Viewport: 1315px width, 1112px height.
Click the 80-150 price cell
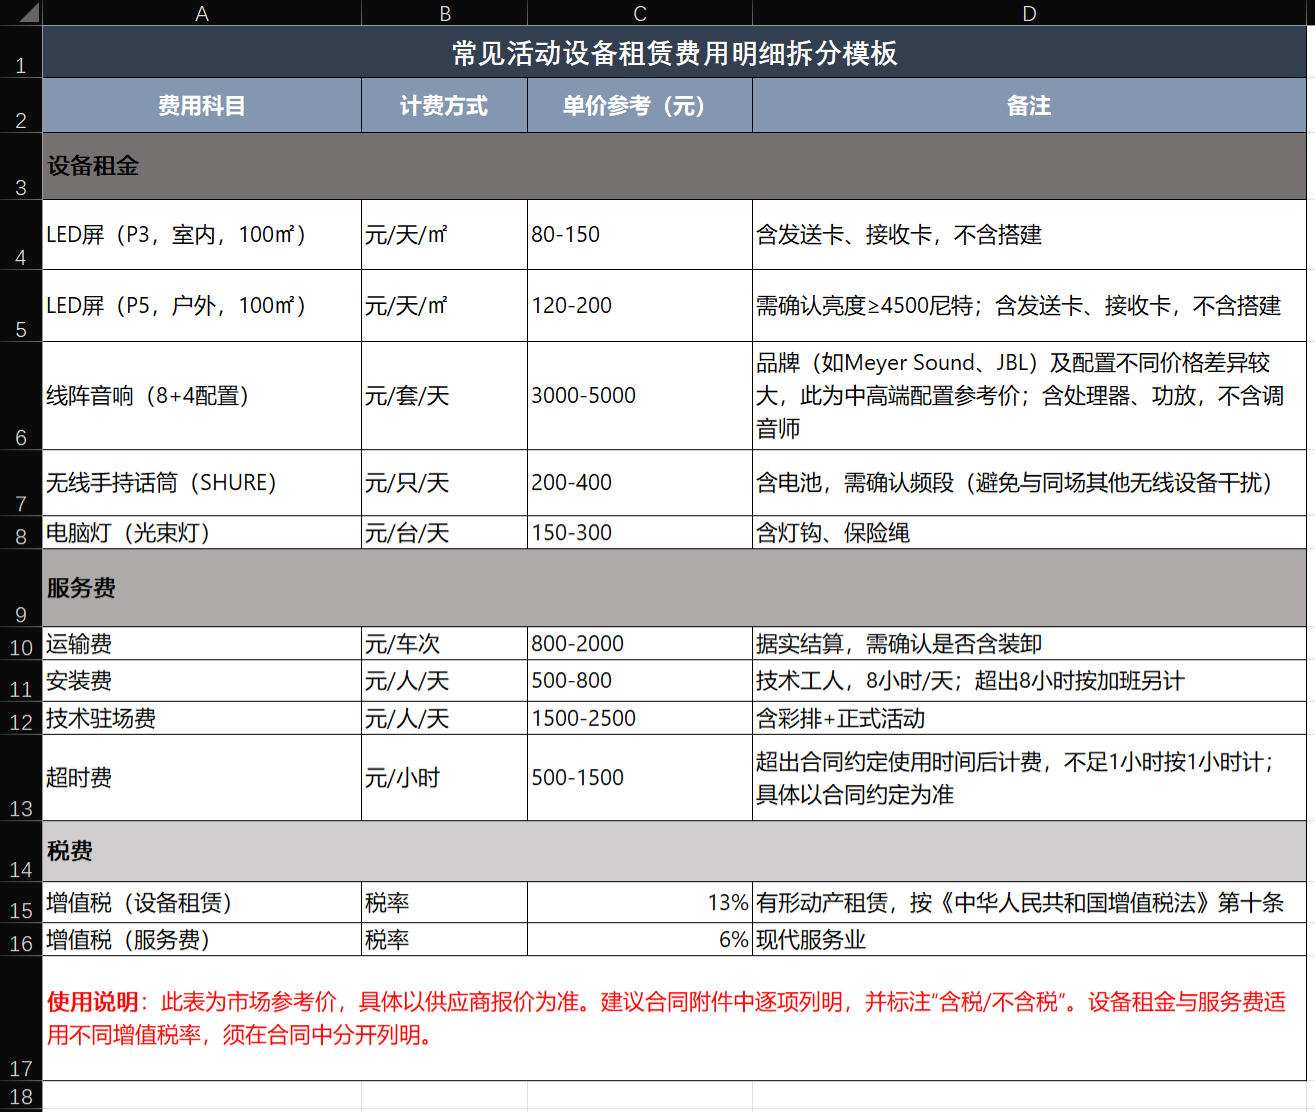pyautogui.click(x=640, y=235)
